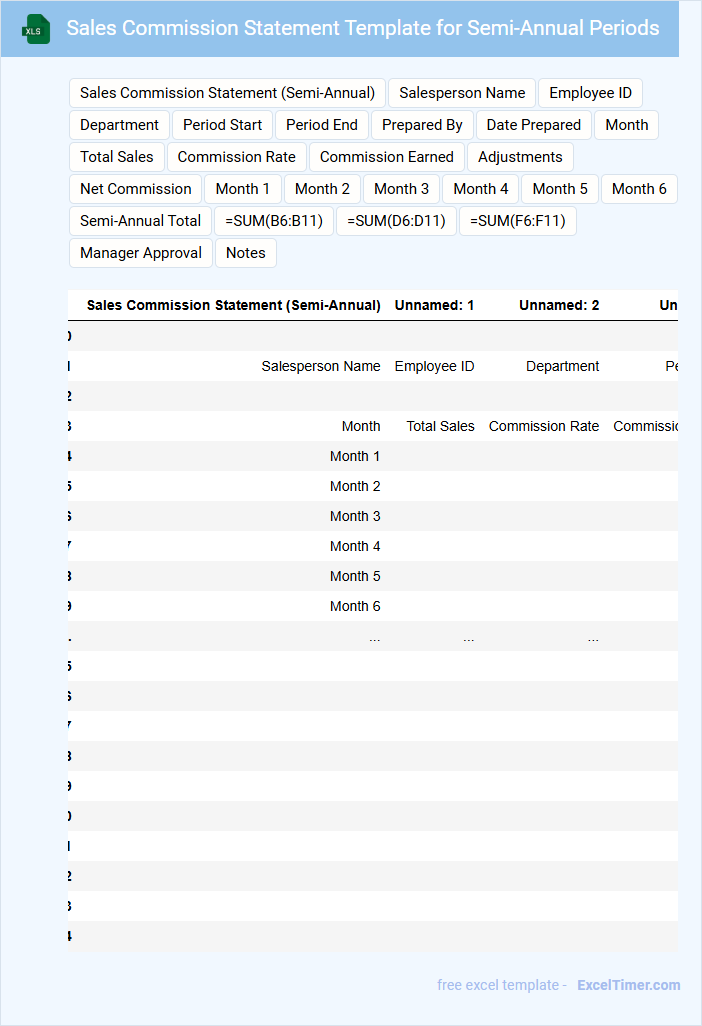Click the 'Month 6' row cell in table
Screen dimensions: 702x1026
click(x=355, y=607)
